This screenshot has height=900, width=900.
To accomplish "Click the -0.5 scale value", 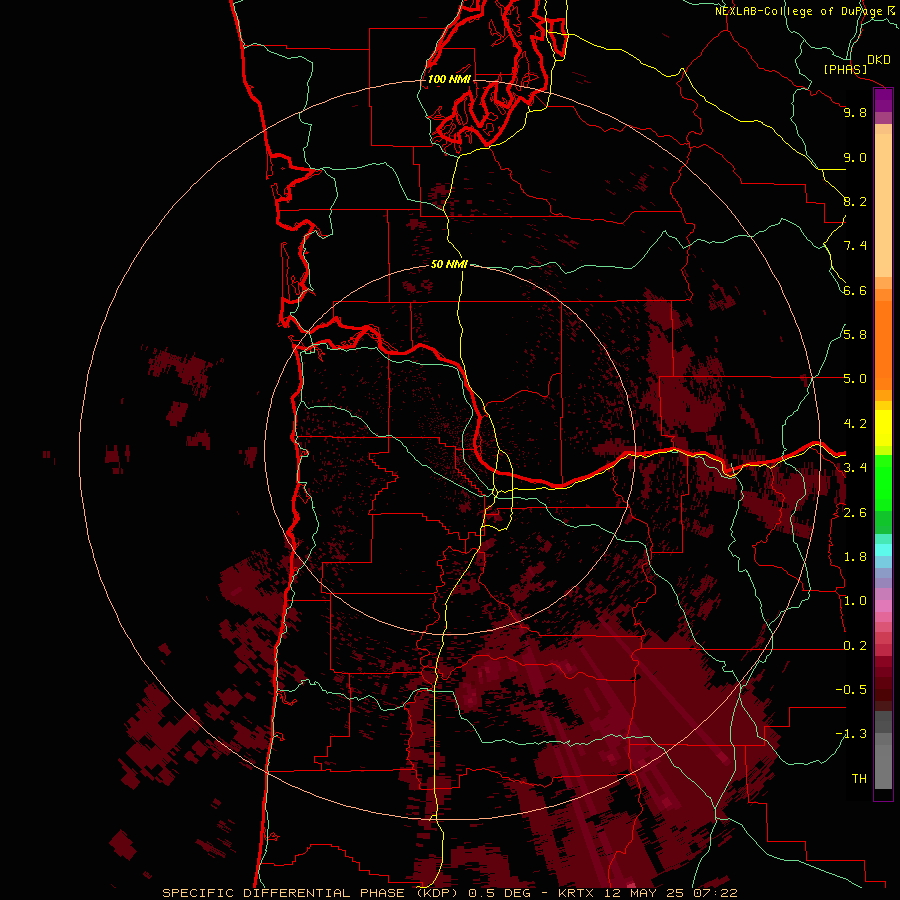I will 851,690.
